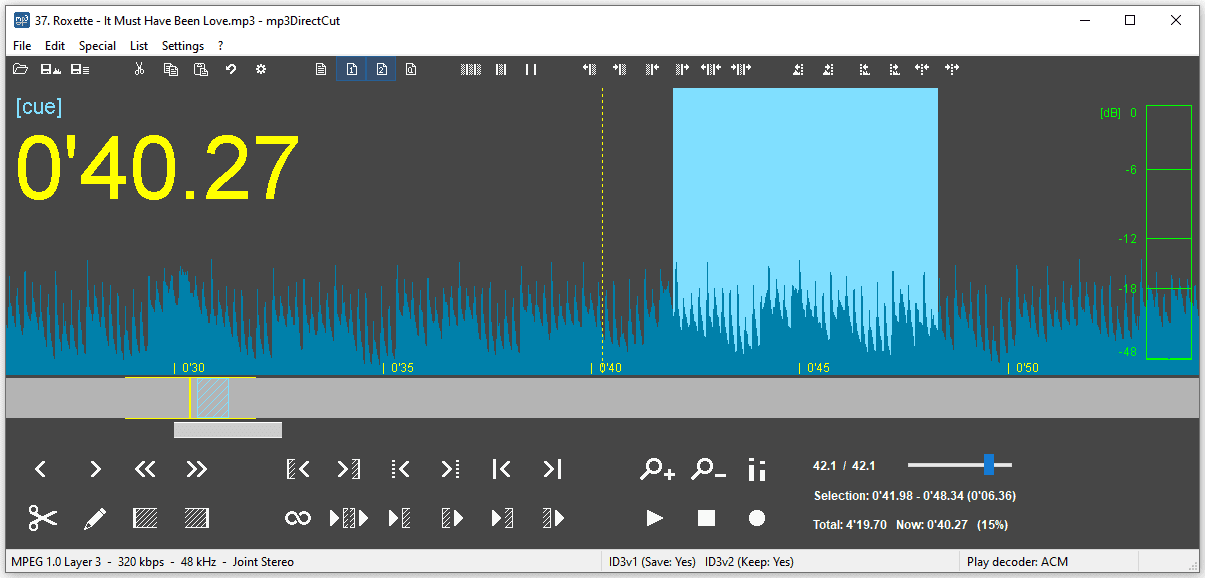Click 'ID3v1 (Save: Yes)' status text
Viewport: 1205px width, 578px height.
[652, 562]
